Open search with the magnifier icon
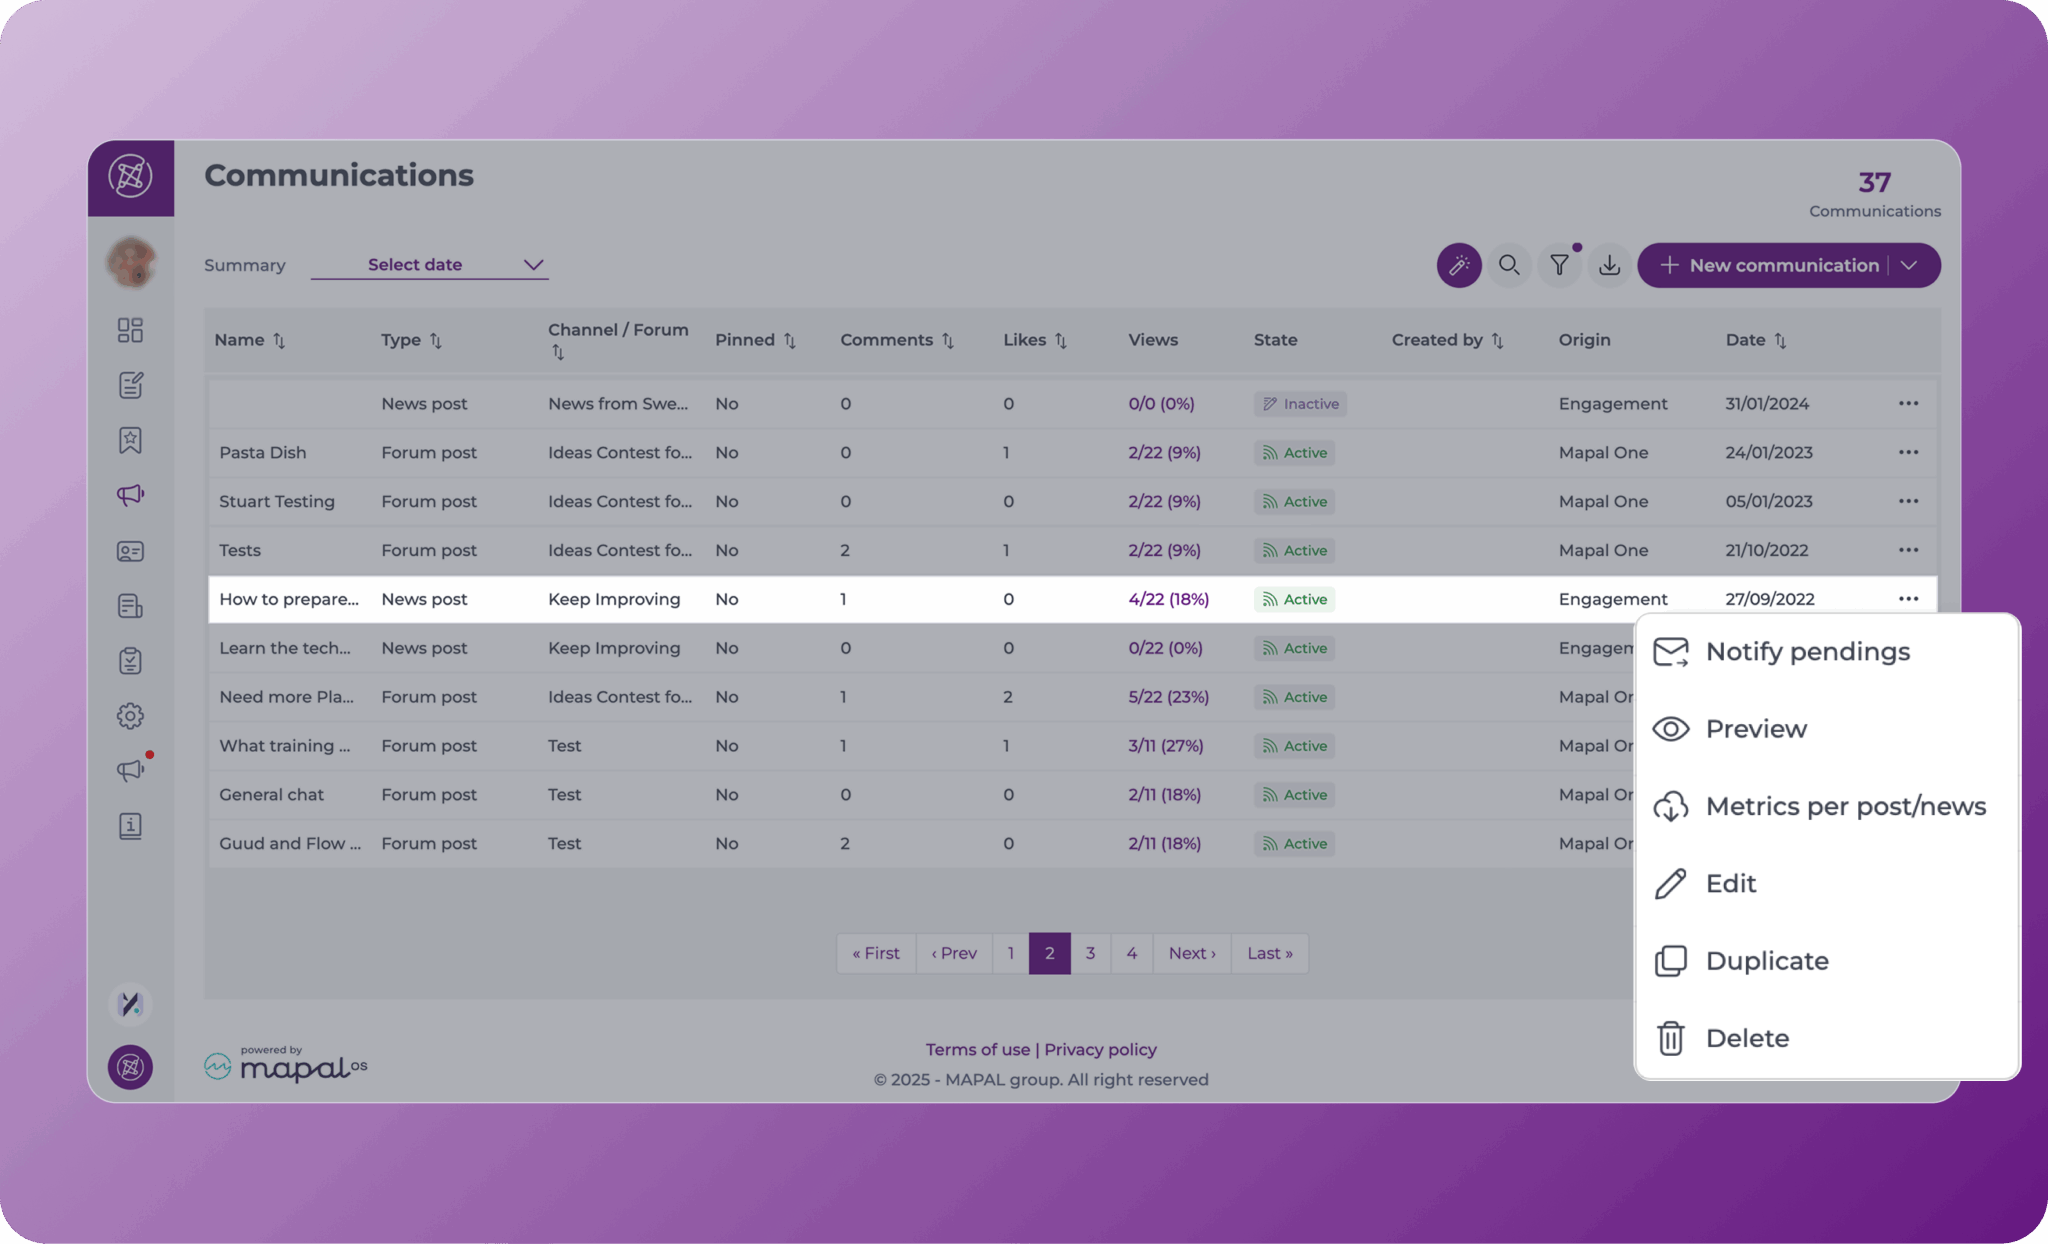Viewport: 2048px width, 1244px height. [1509, 265]
